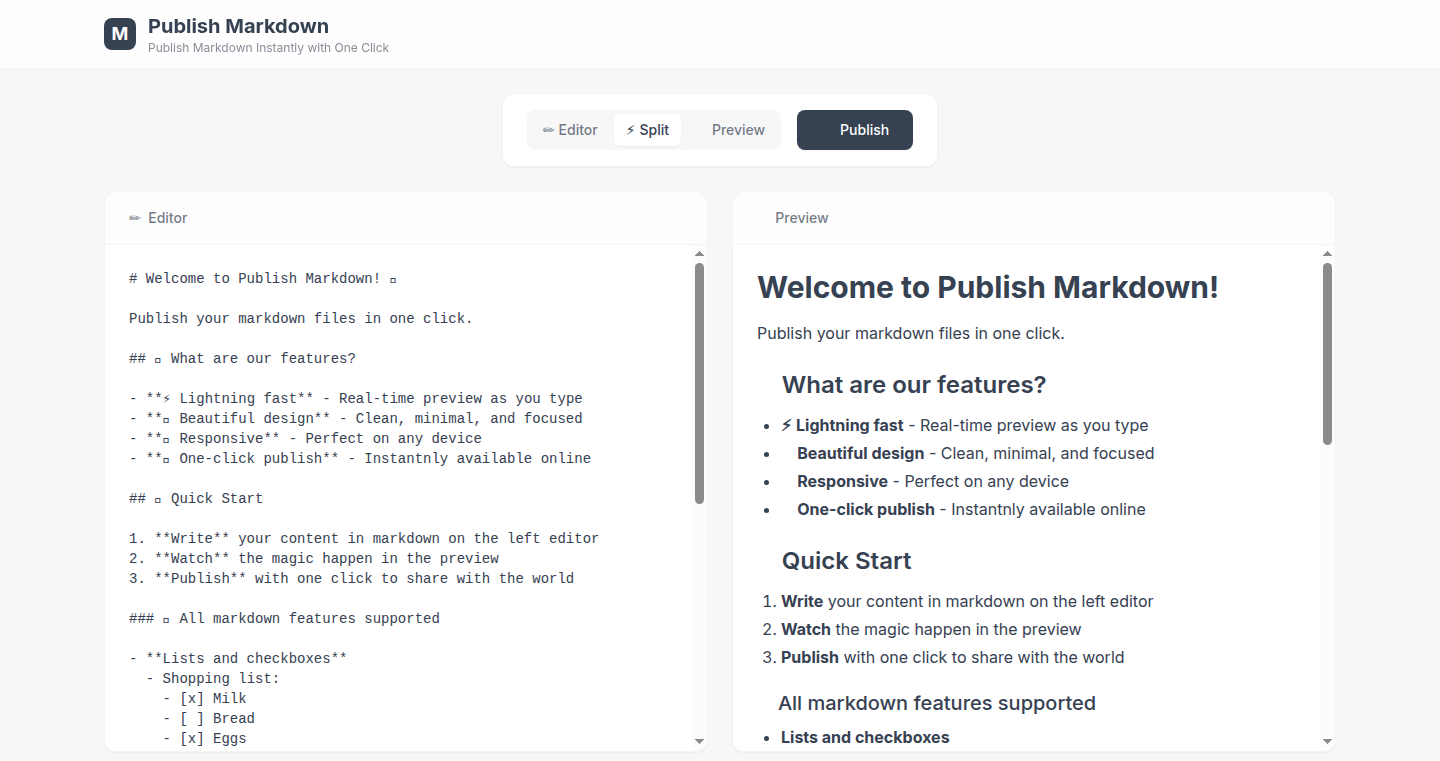Switch to Preview view mode

click(x=731, y=130)
